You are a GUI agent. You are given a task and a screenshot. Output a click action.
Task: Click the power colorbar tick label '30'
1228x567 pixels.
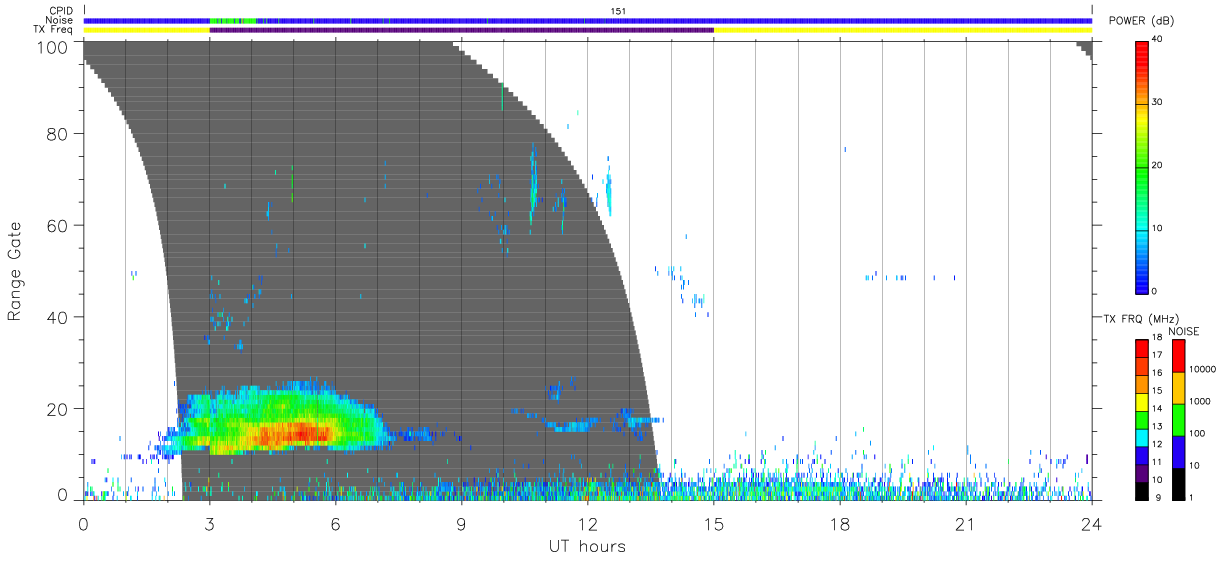pyautogui.click(x=1158, y=102)
